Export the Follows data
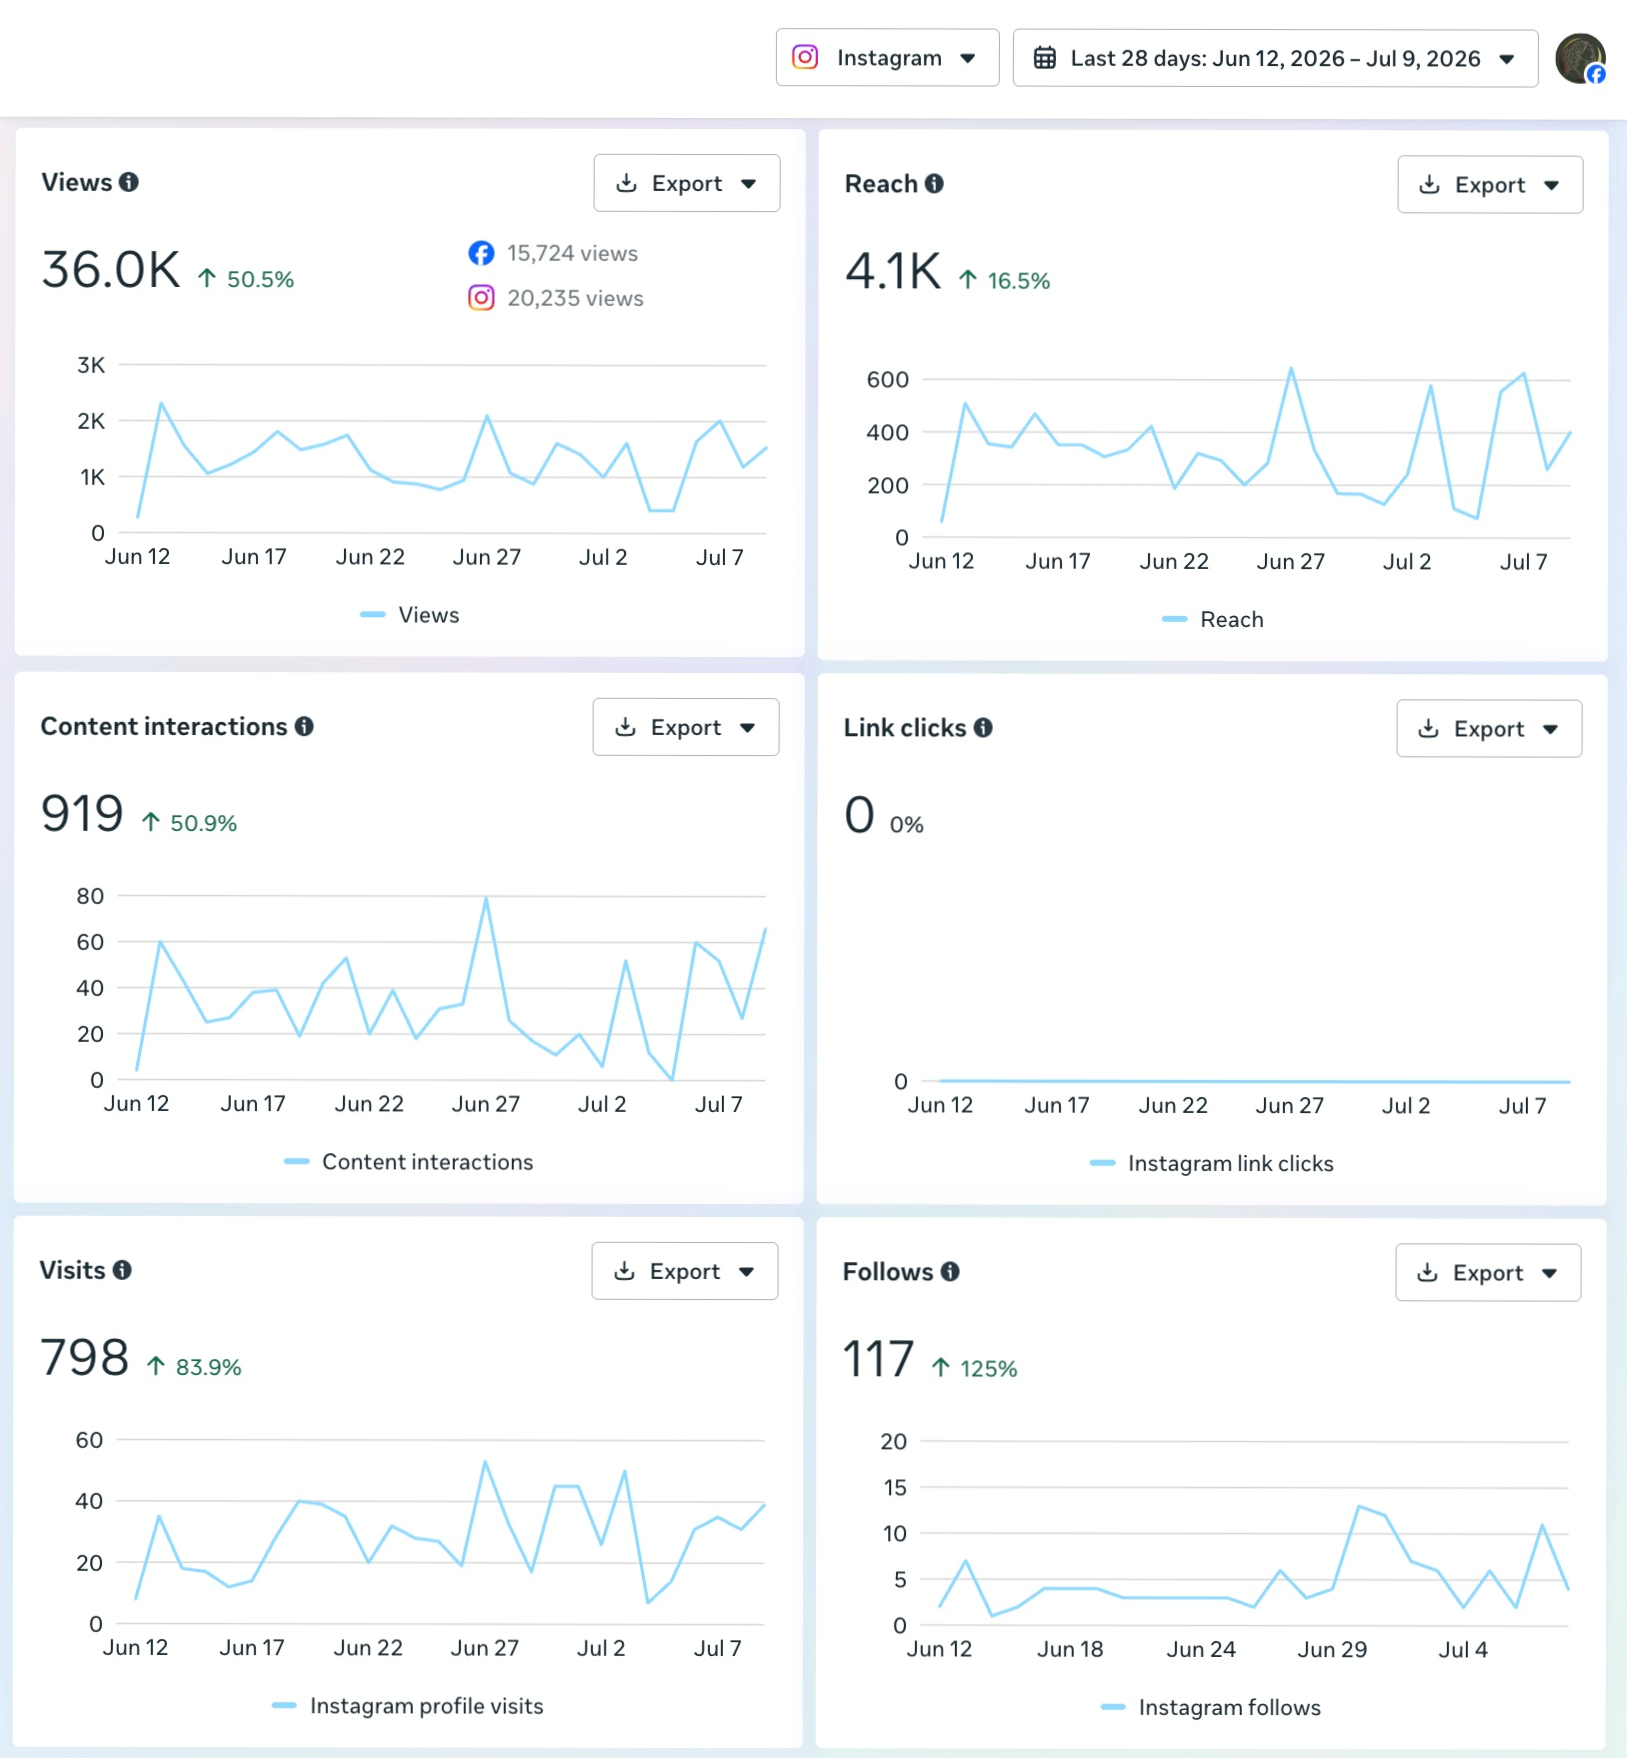Image resolution: width=1627 pixels, height=1758 pixels. (1488, 1273)
